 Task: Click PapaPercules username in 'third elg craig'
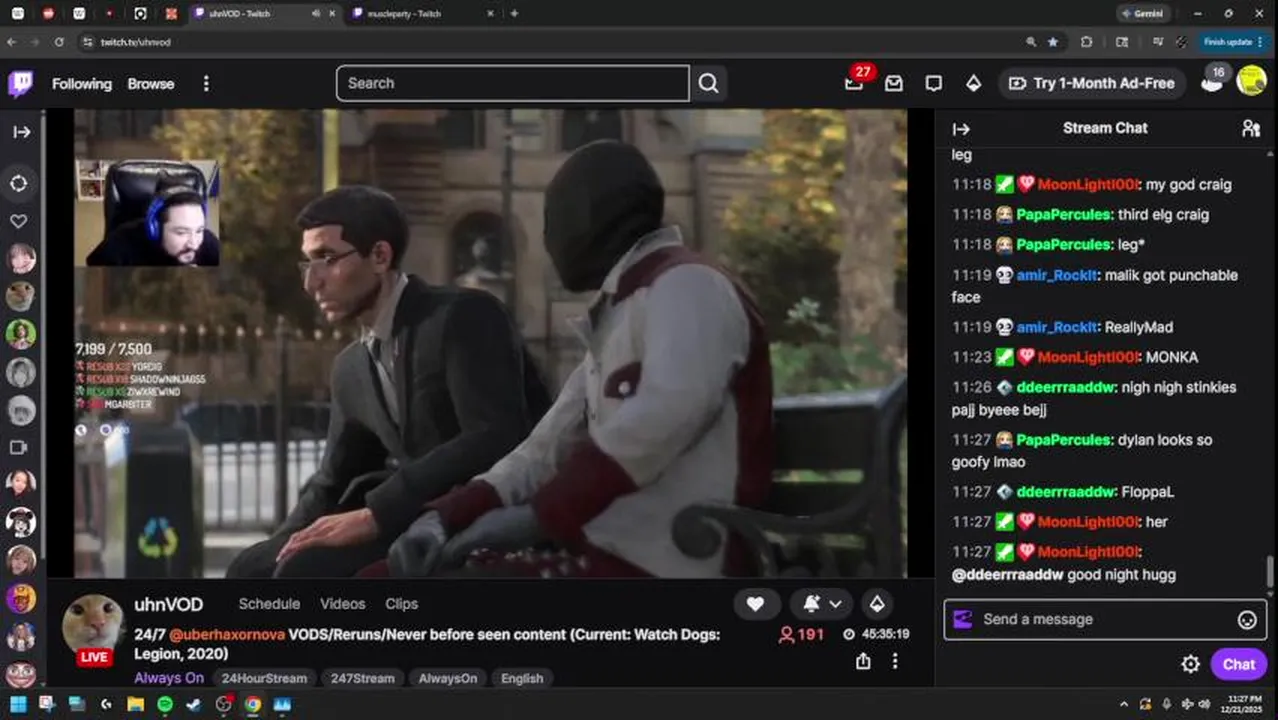coord(1064,215)
